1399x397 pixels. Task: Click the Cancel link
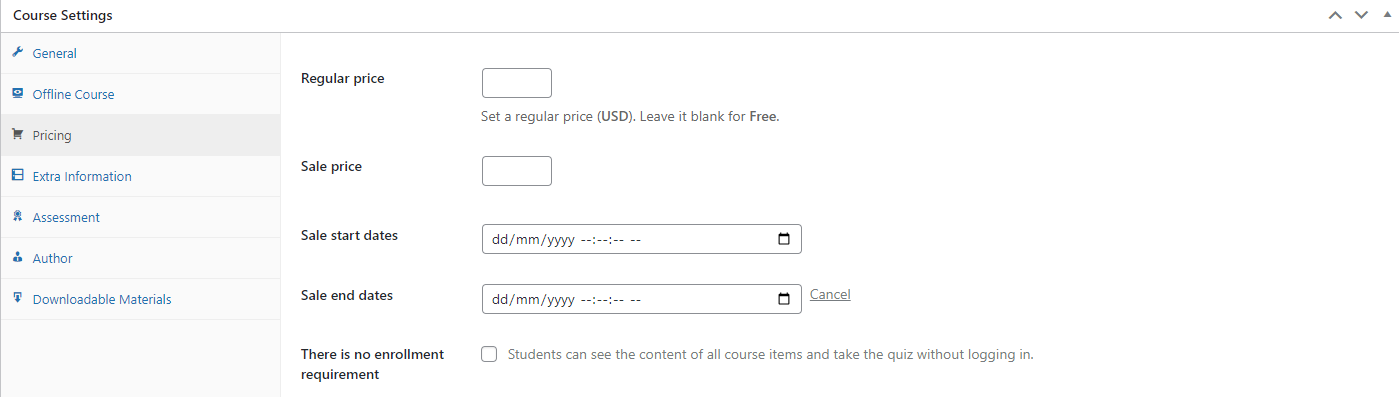point(830,294)
